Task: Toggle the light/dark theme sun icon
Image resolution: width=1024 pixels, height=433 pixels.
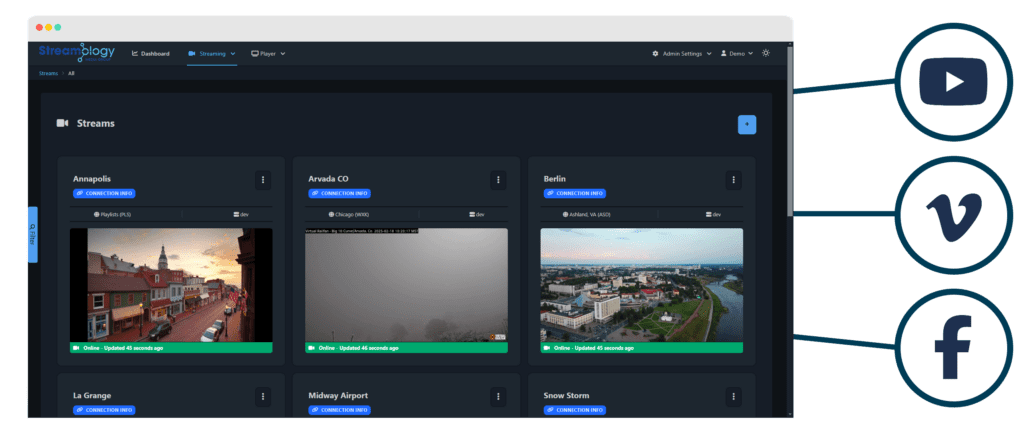Action: point(766,53)
